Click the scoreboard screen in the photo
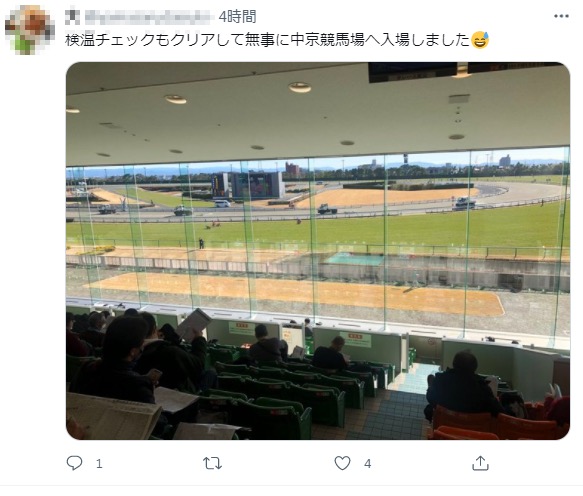This screenshot has height=496, width=583. click(248, 185)
